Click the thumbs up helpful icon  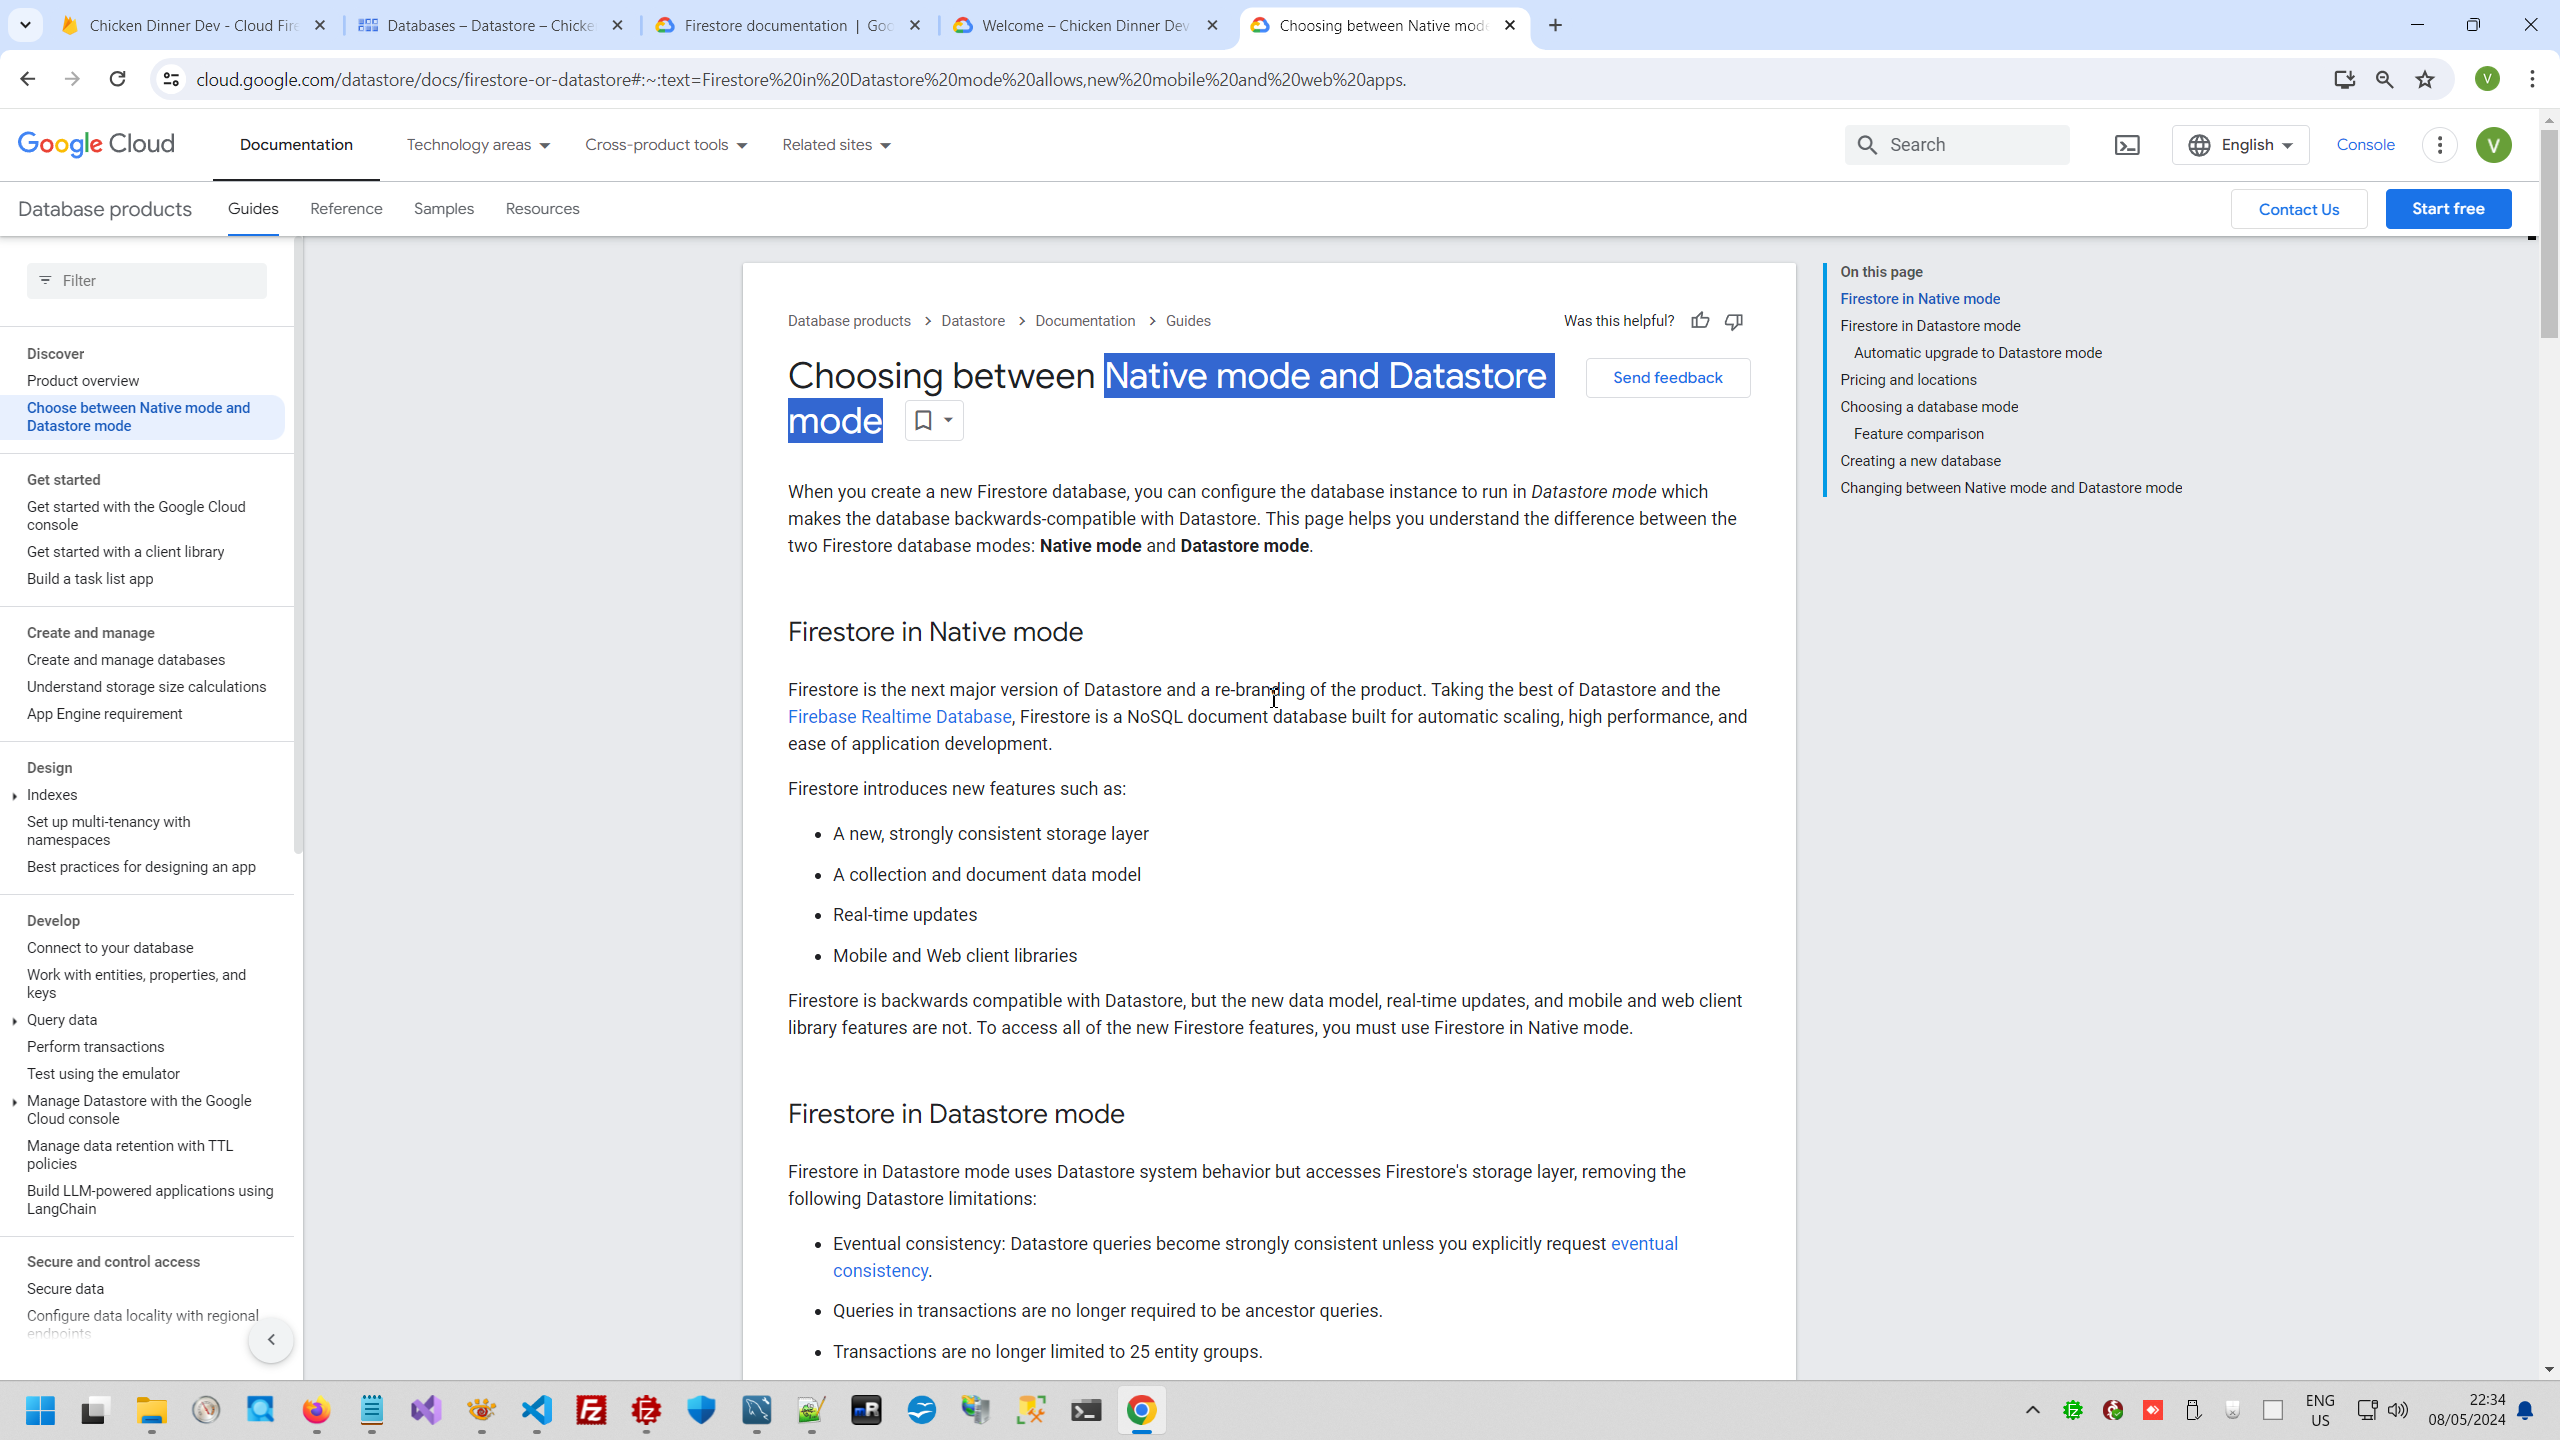(1700, 321)
